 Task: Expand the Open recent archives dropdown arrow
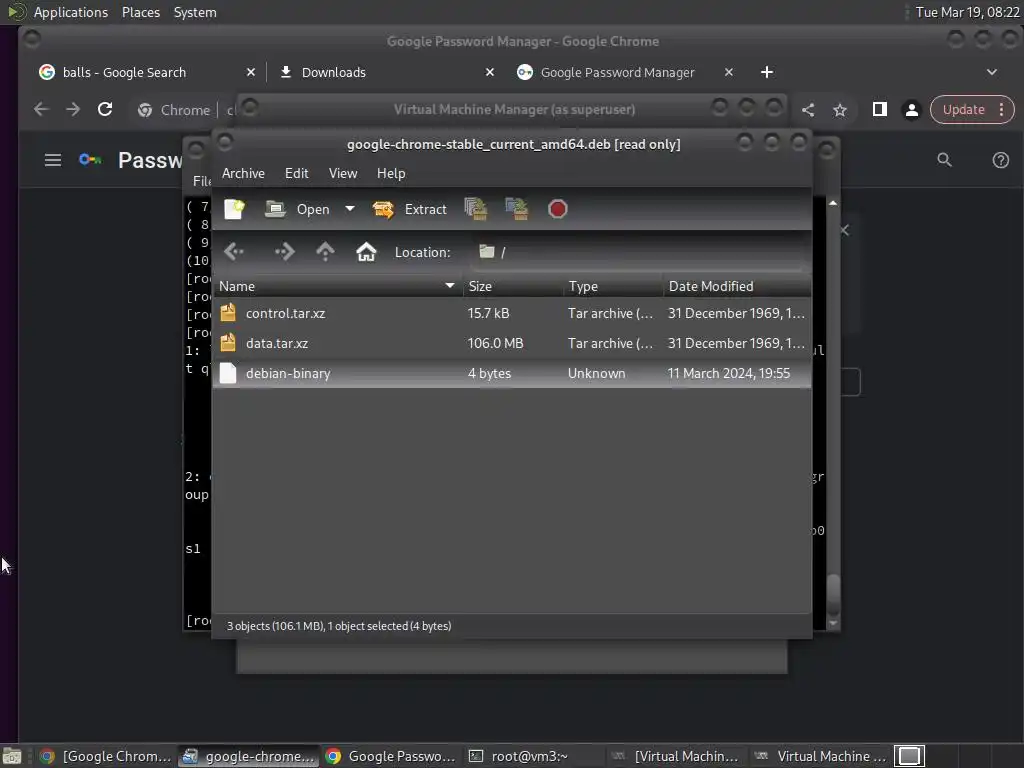350,209
